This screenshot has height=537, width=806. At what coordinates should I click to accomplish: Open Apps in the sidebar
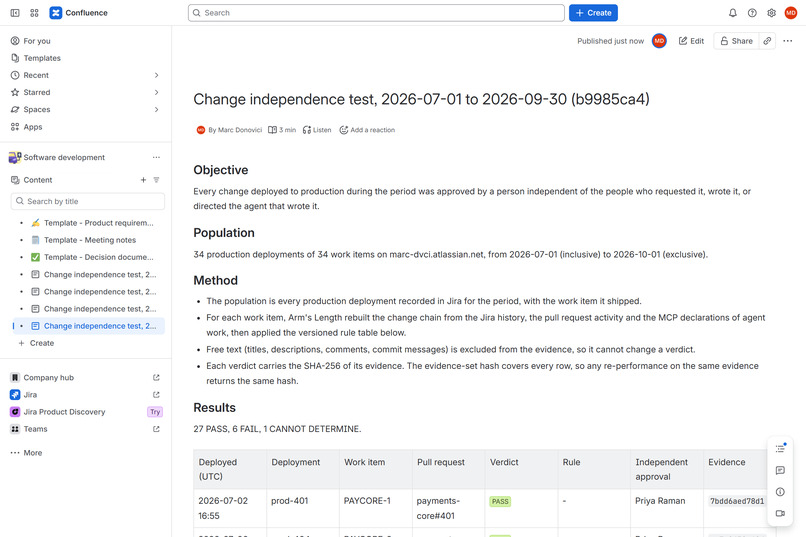85,127
